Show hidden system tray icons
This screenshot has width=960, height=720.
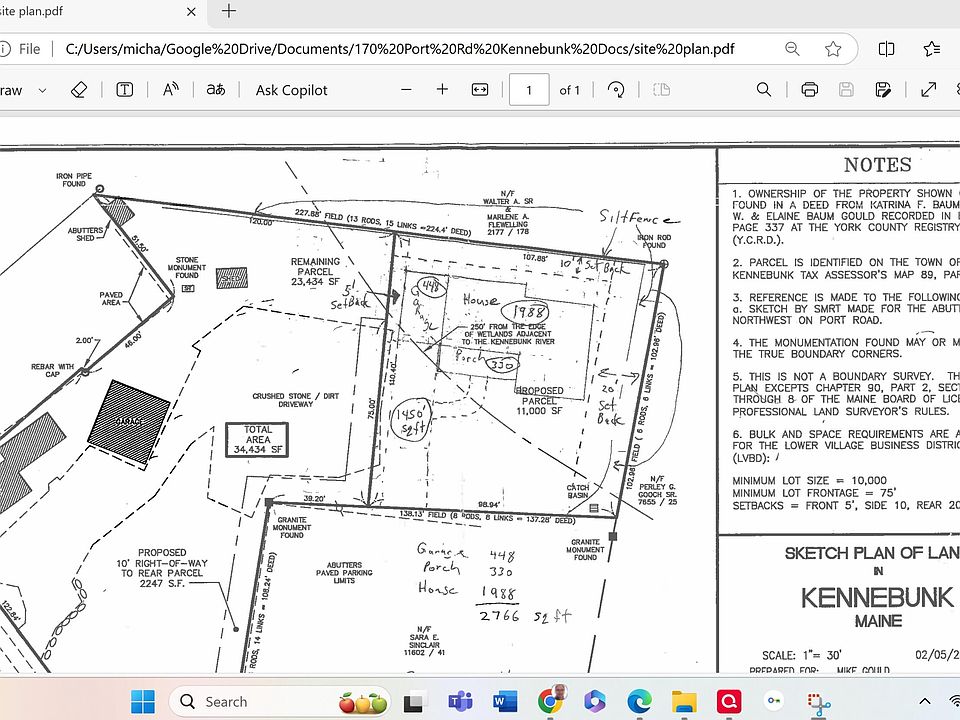coord(924,702)
